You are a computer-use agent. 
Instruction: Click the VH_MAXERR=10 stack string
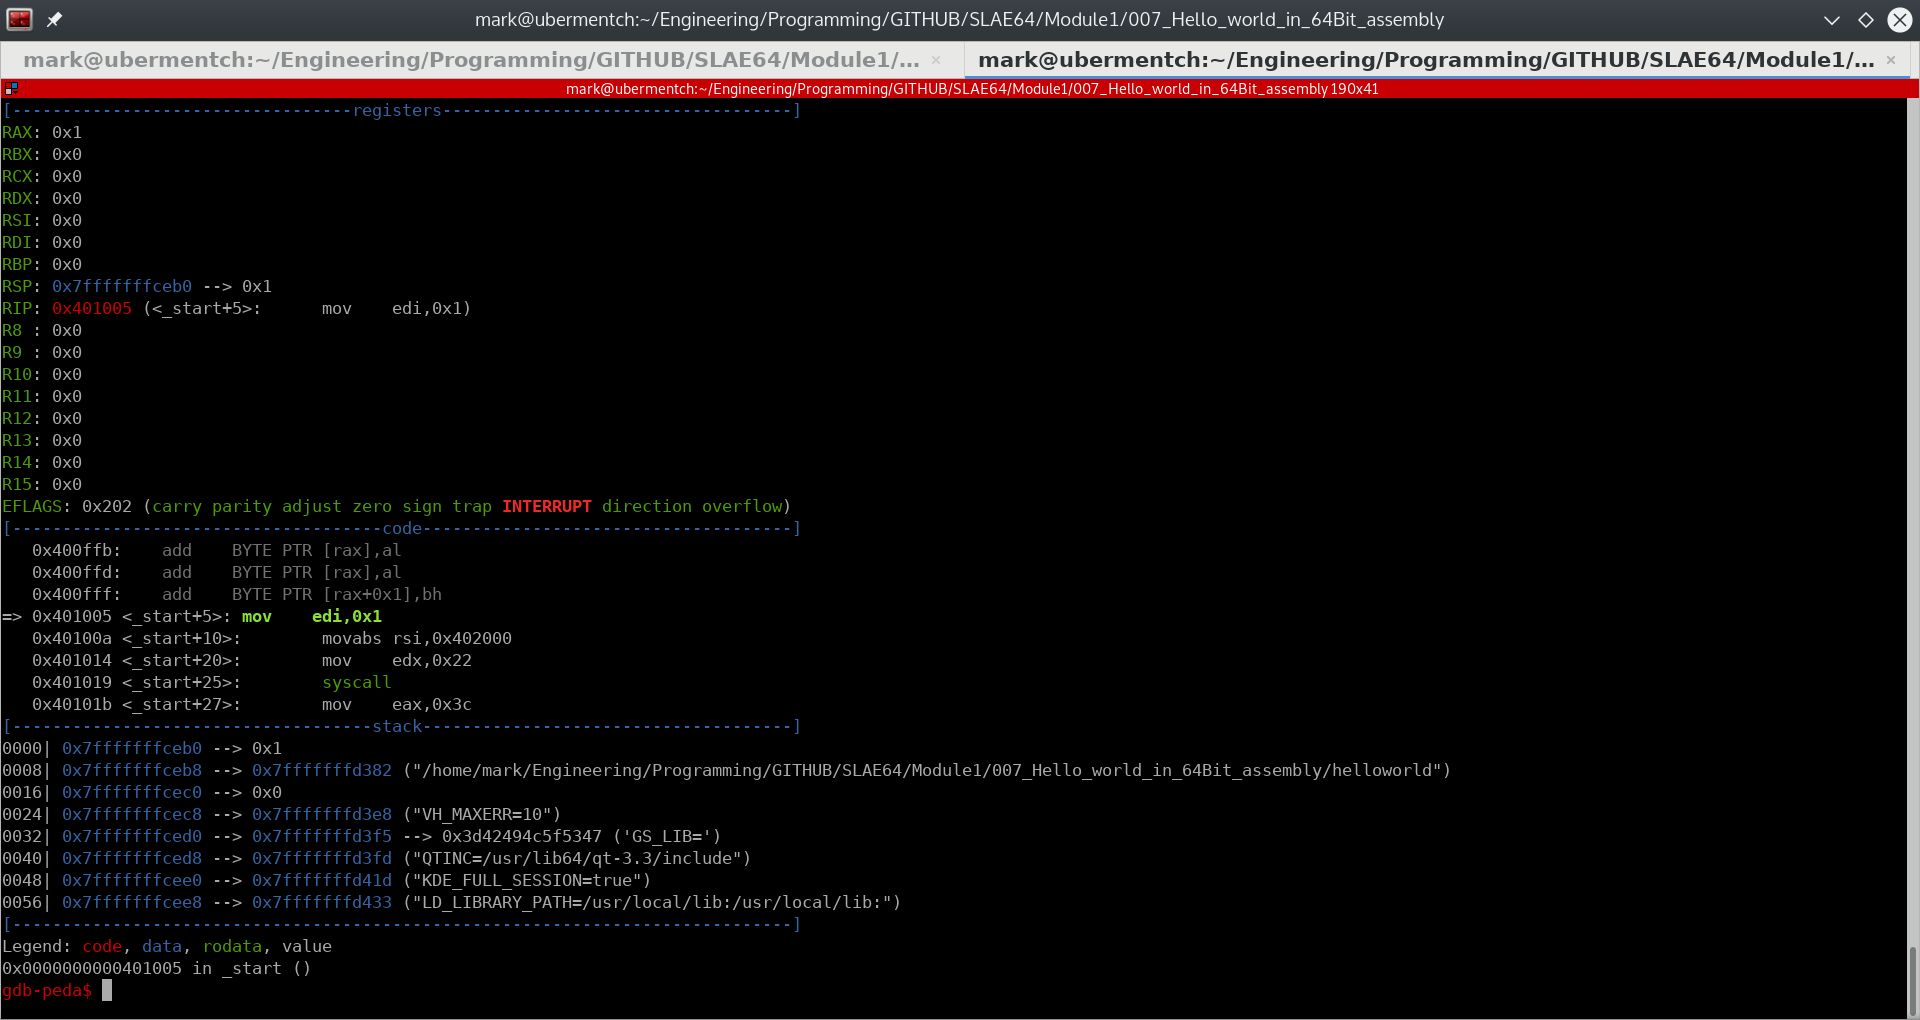[x=481, y=814]
